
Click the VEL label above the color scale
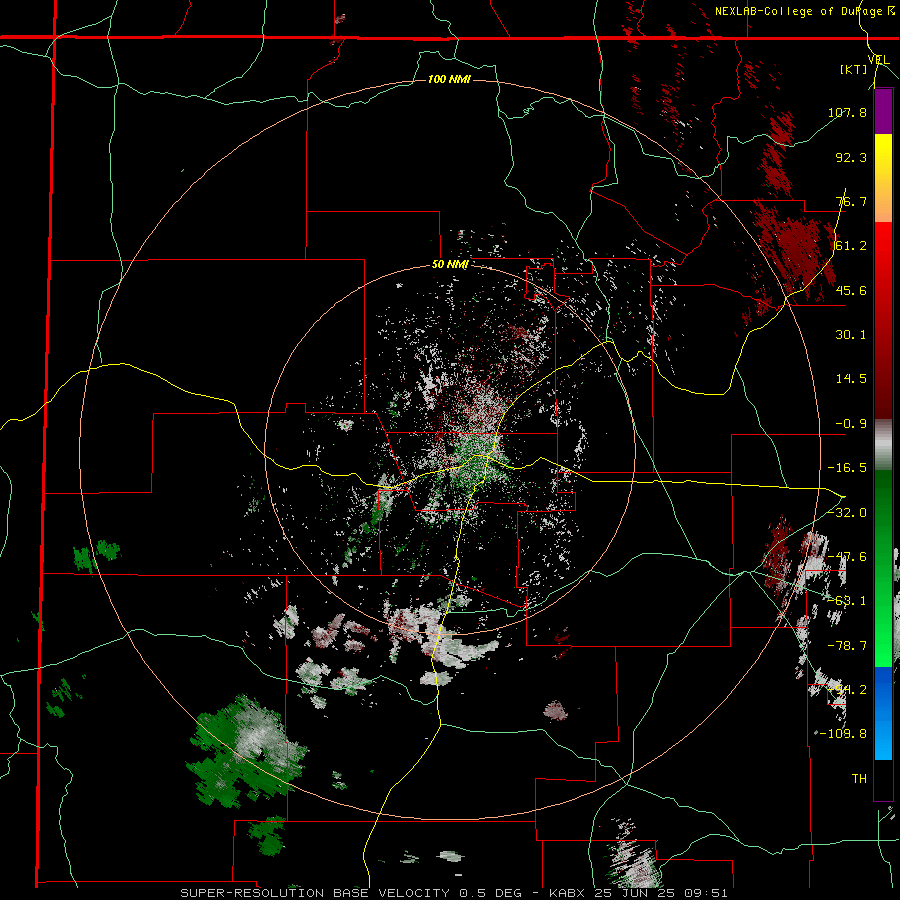pos(878,59)
